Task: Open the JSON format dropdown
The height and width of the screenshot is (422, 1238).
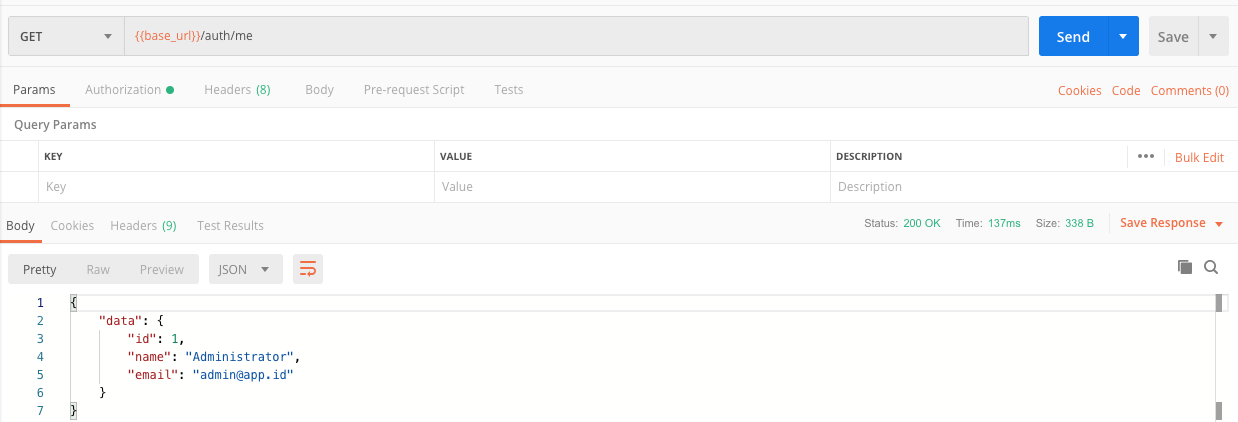Action: pos(245,269)
